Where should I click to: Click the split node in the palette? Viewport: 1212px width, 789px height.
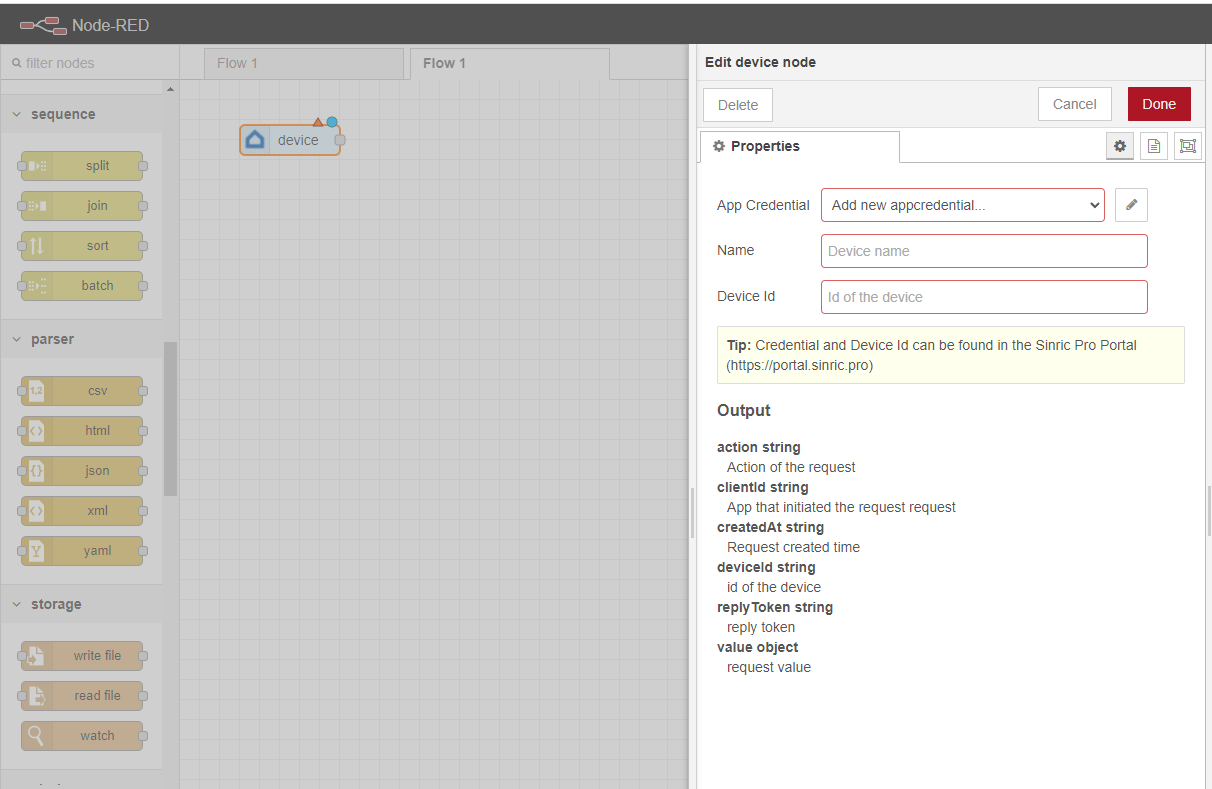(x=82, y=166)
